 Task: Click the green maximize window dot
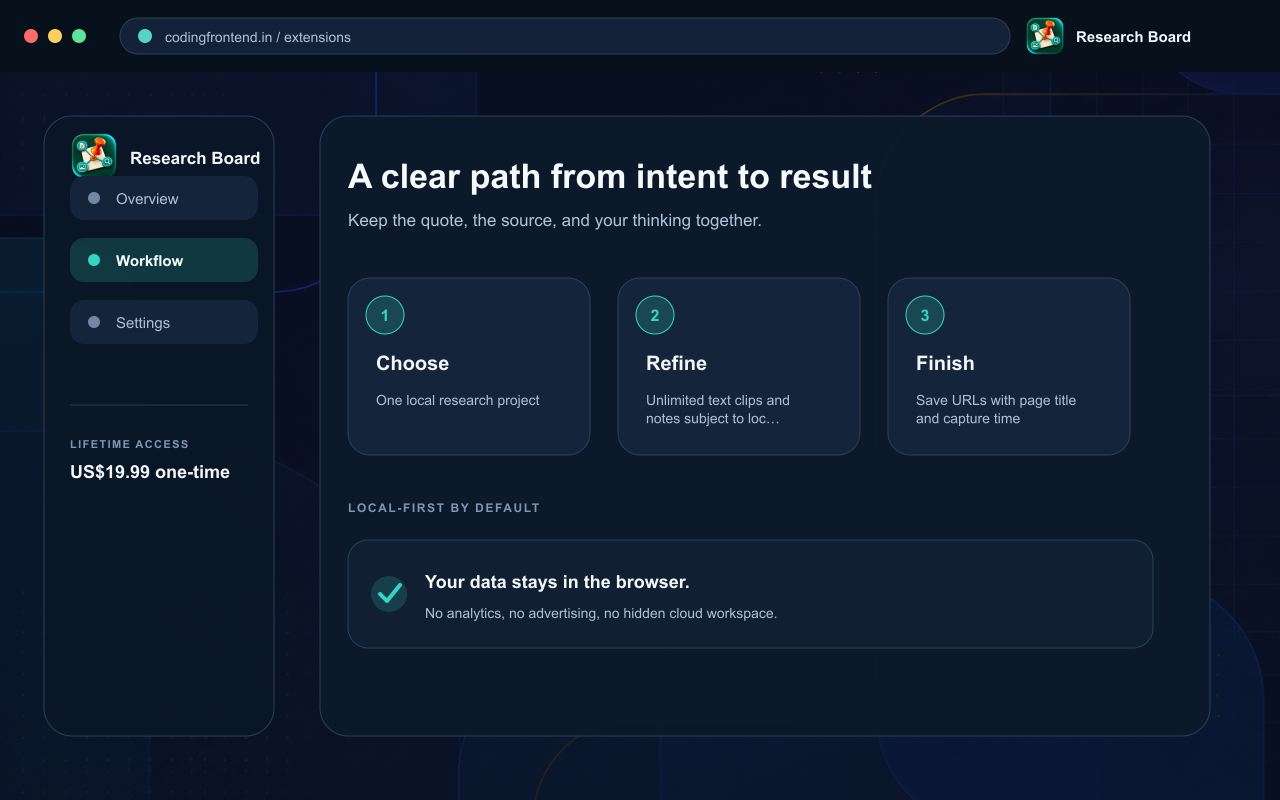pyautogui.click(x=79, y=36)
